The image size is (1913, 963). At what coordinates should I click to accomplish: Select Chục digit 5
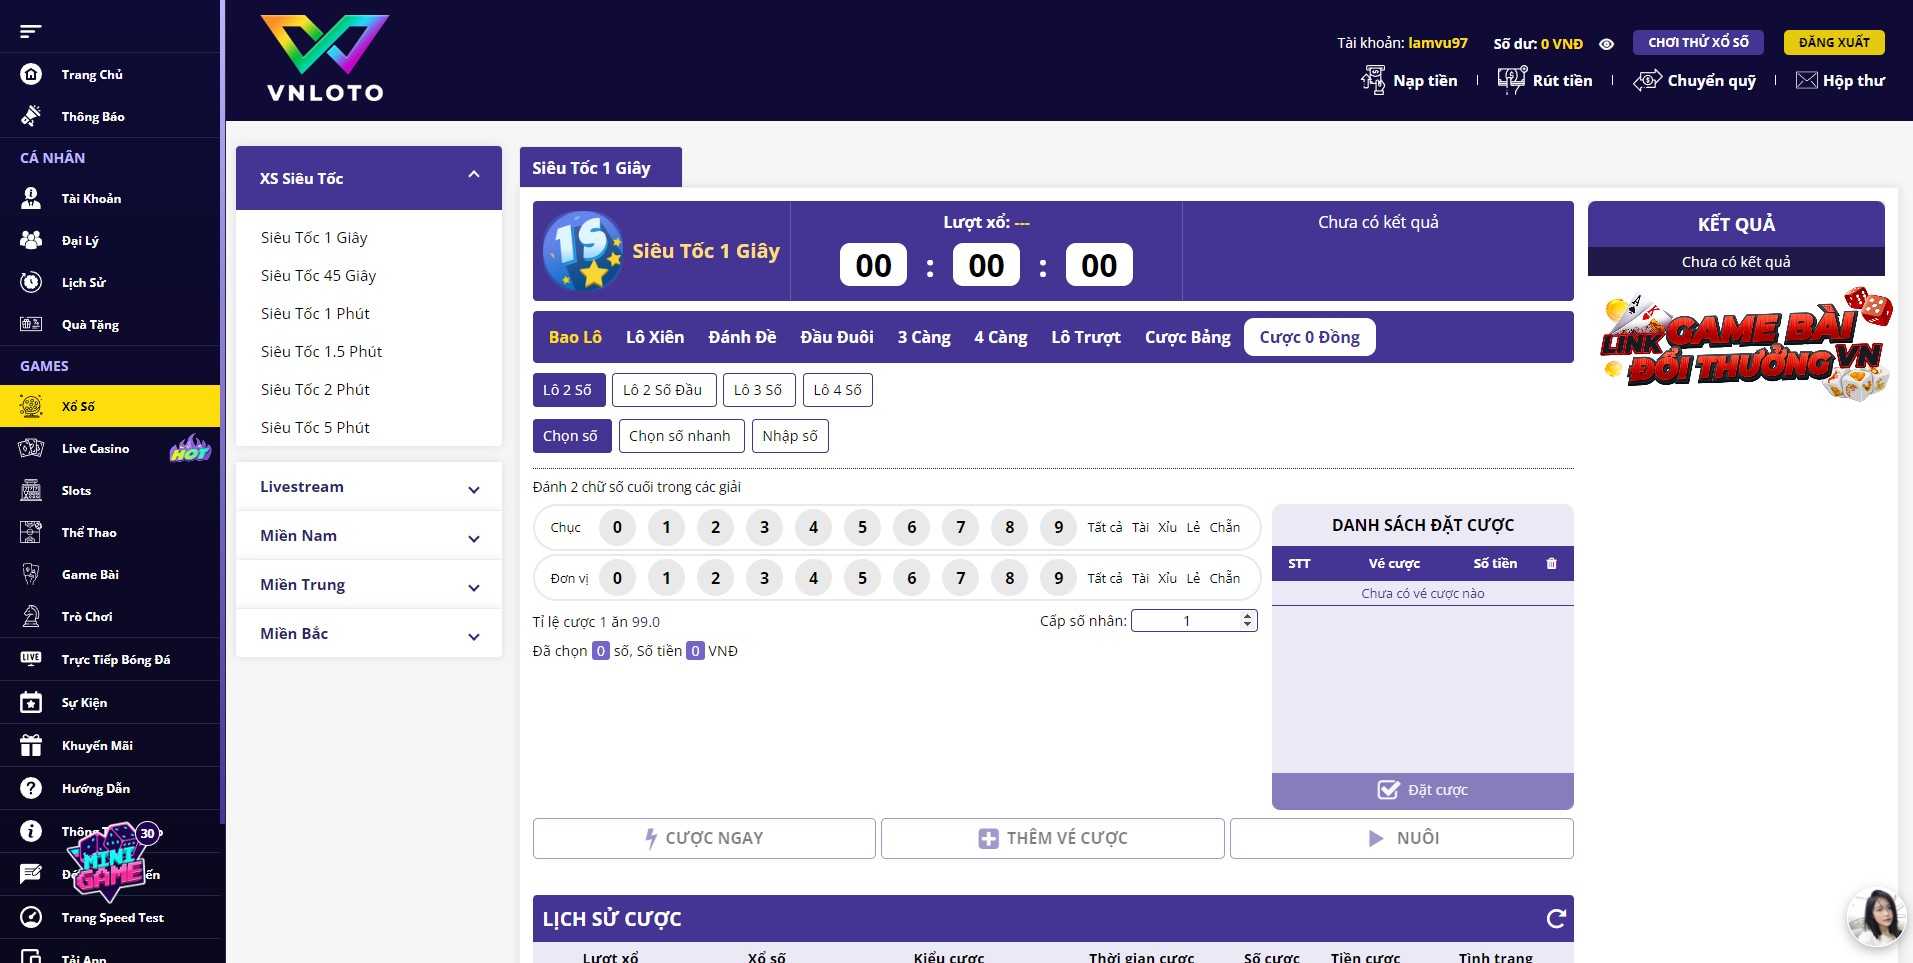click(x=862, y=527)
